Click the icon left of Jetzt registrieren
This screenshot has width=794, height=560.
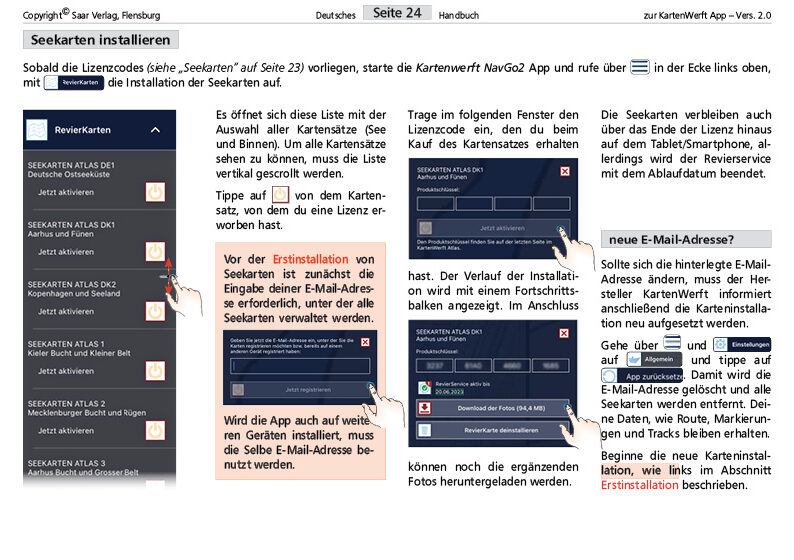[x=238, y=389]
